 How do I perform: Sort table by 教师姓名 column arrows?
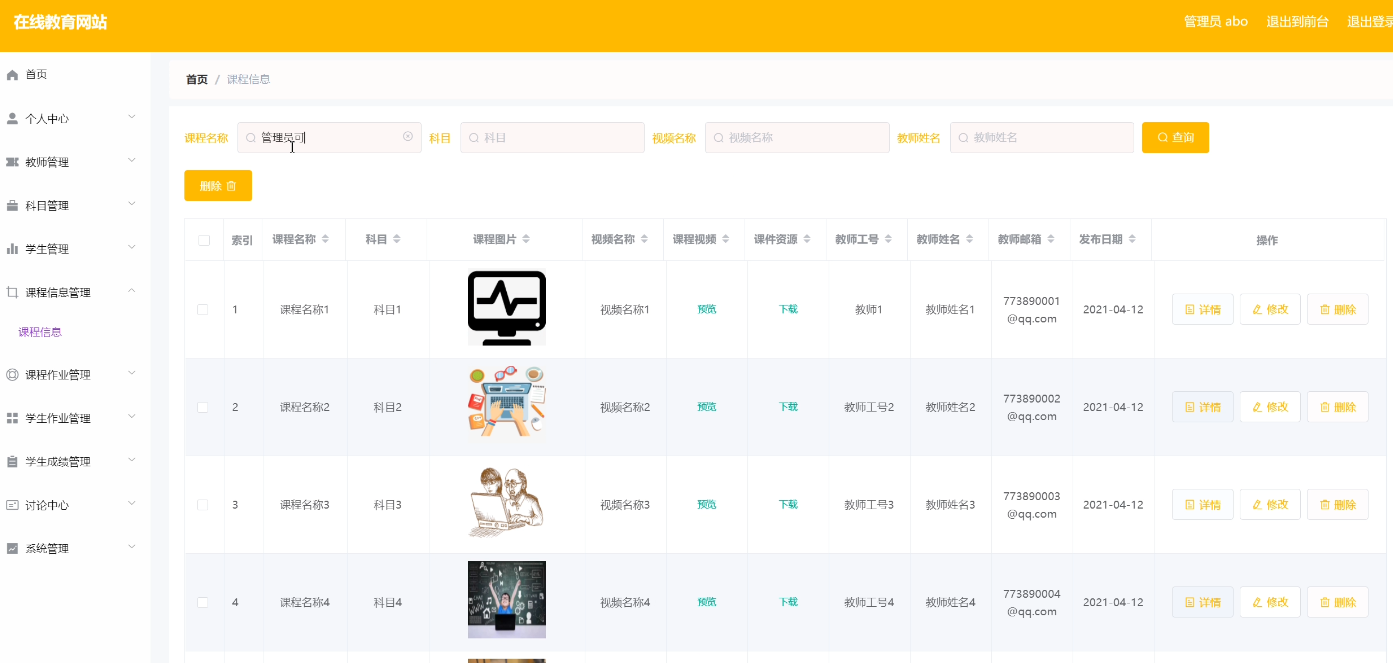click(x=969, y=240)
